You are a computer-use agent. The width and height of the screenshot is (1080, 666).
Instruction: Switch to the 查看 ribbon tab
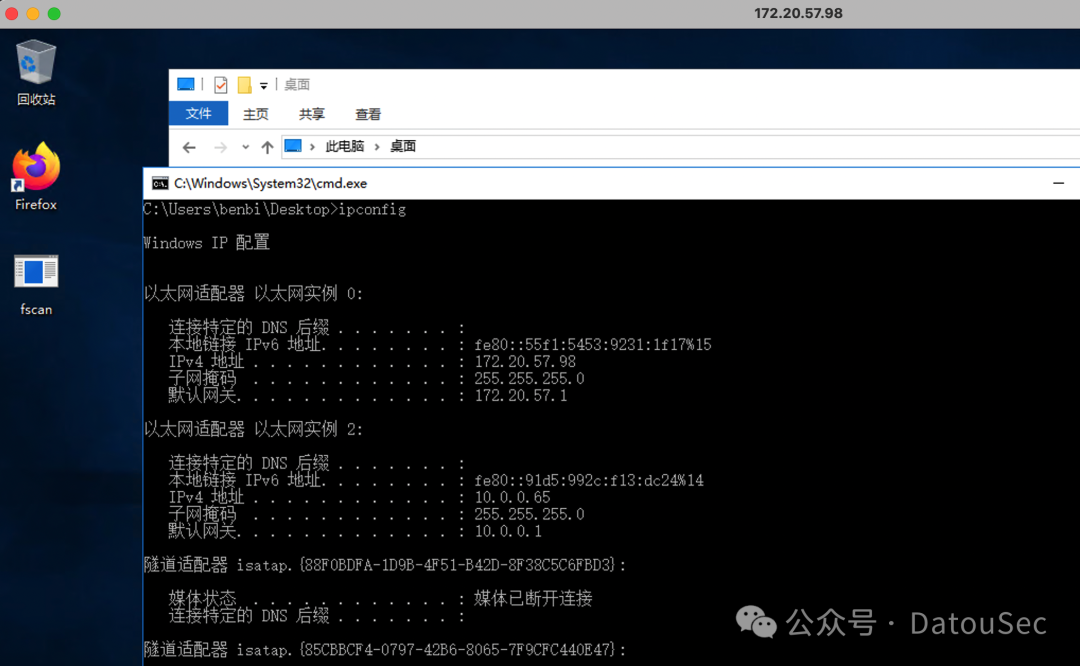[368, 114]
